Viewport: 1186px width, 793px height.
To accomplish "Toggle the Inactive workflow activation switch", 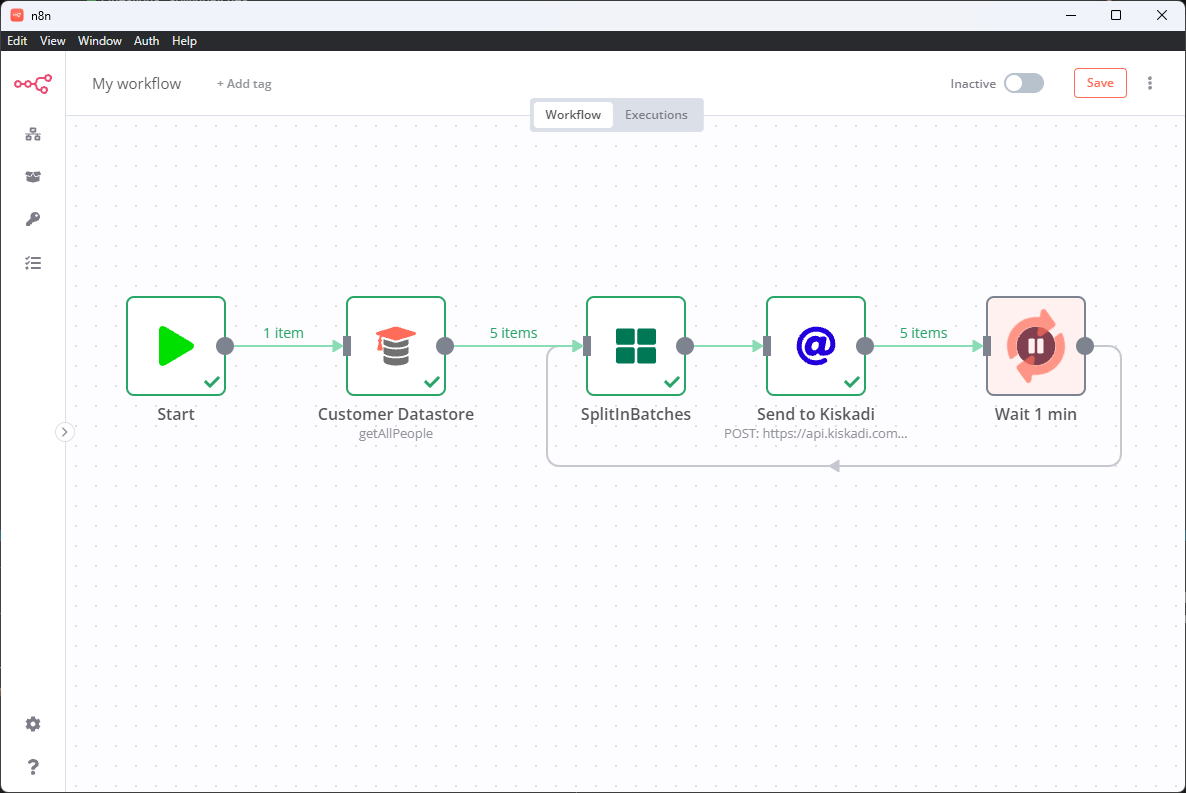I will (x=1023, y=83).
